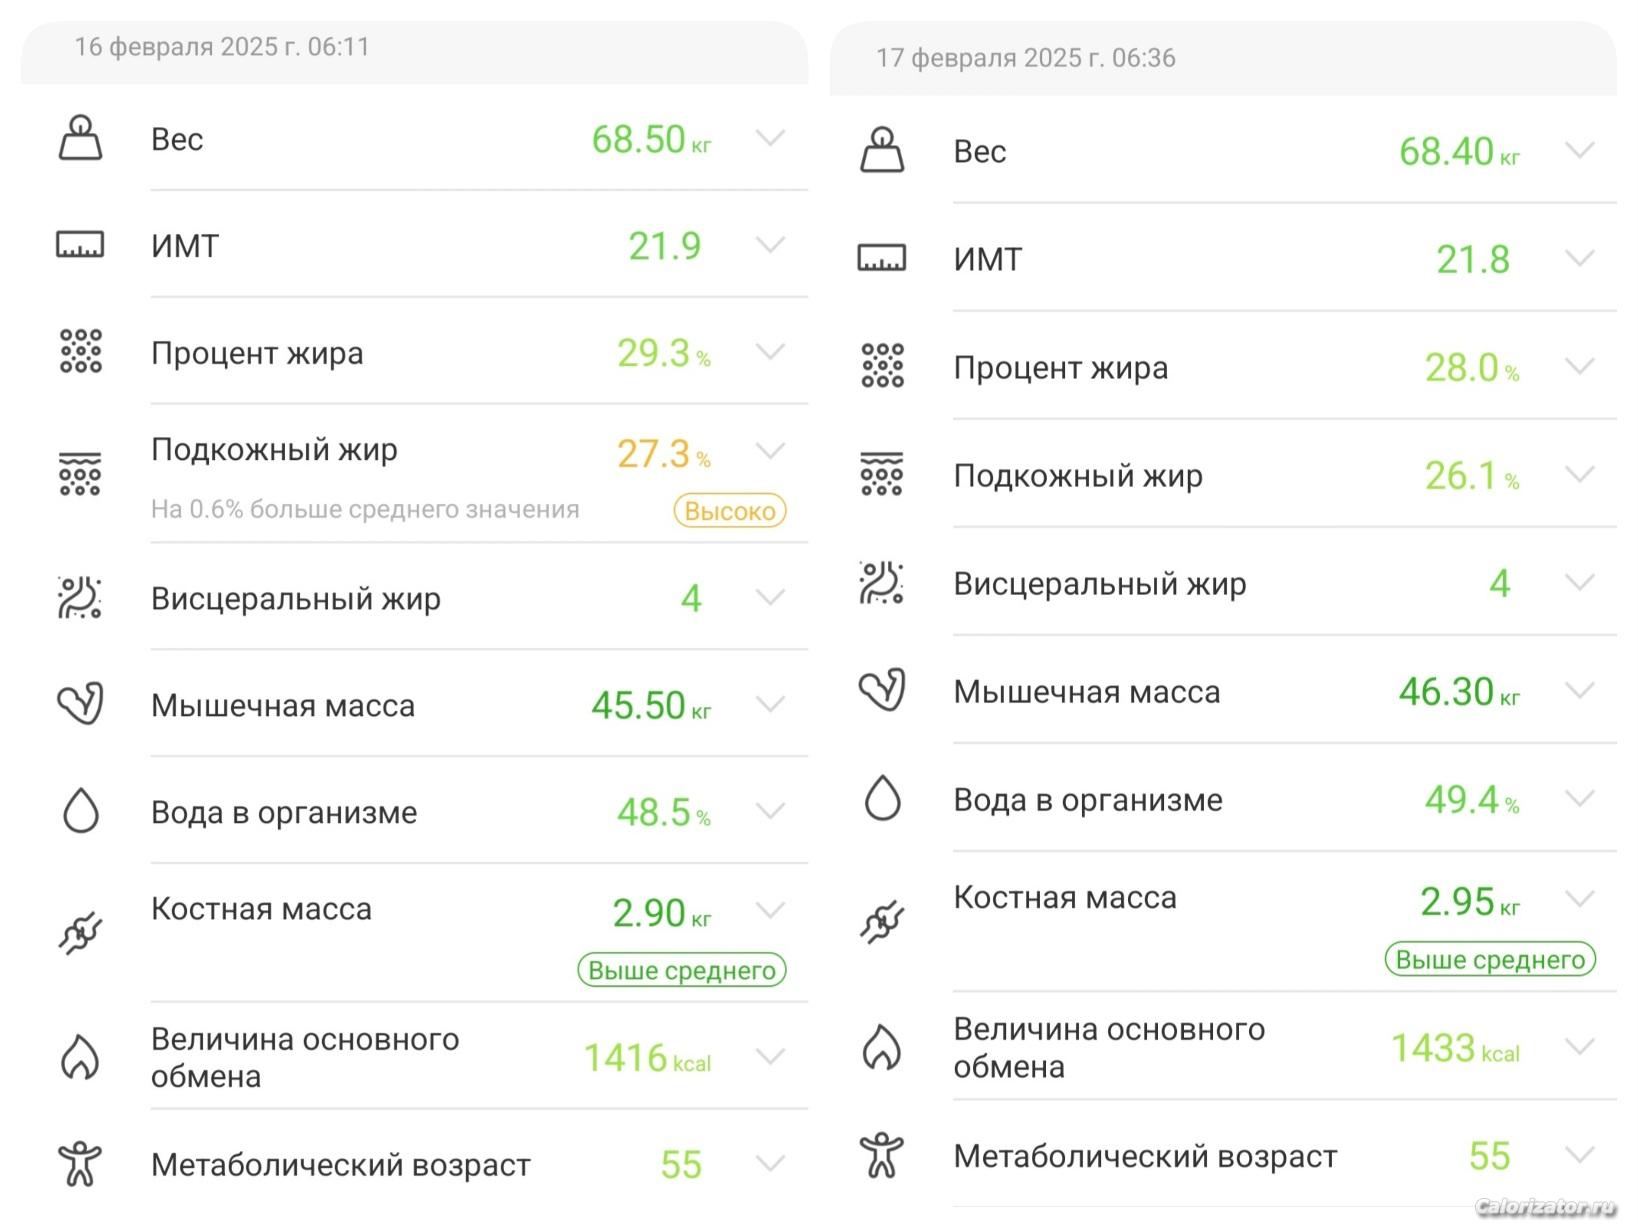Expand the 46.30 кг muscle mass row

pyautogui.click(x=1579, y=690)
